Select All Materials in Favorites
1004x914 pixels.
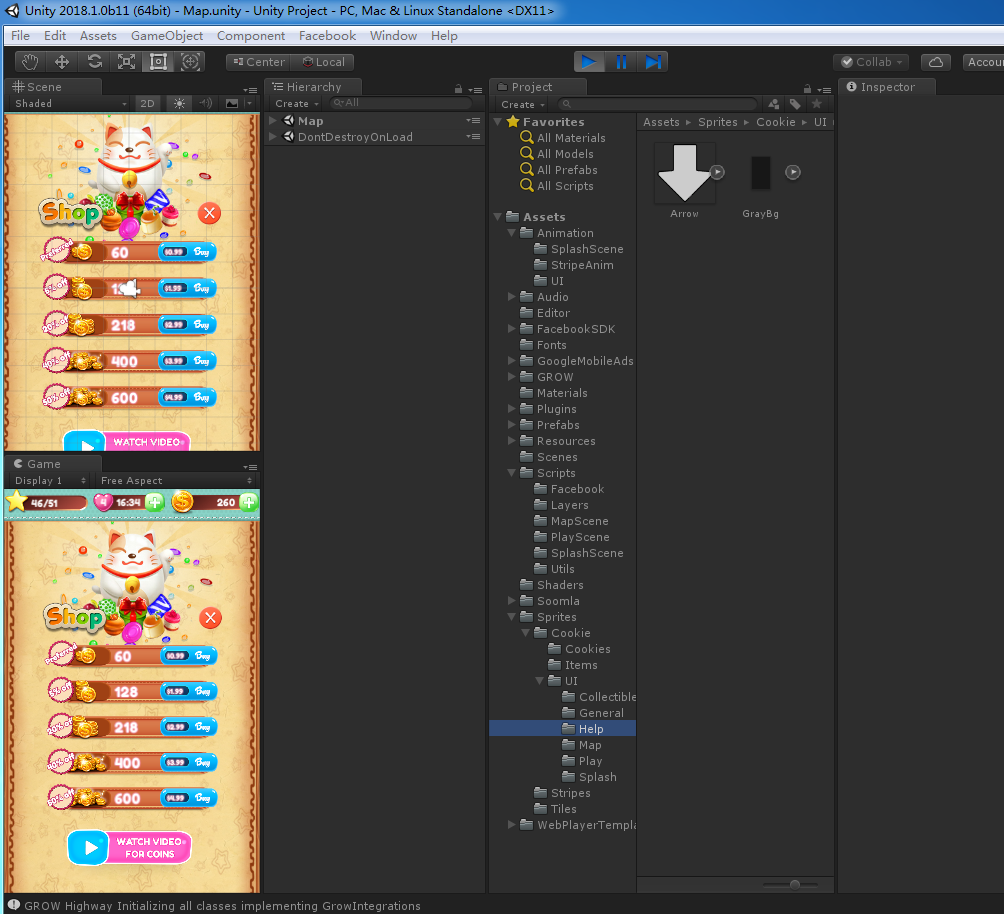tap(571, 138)
